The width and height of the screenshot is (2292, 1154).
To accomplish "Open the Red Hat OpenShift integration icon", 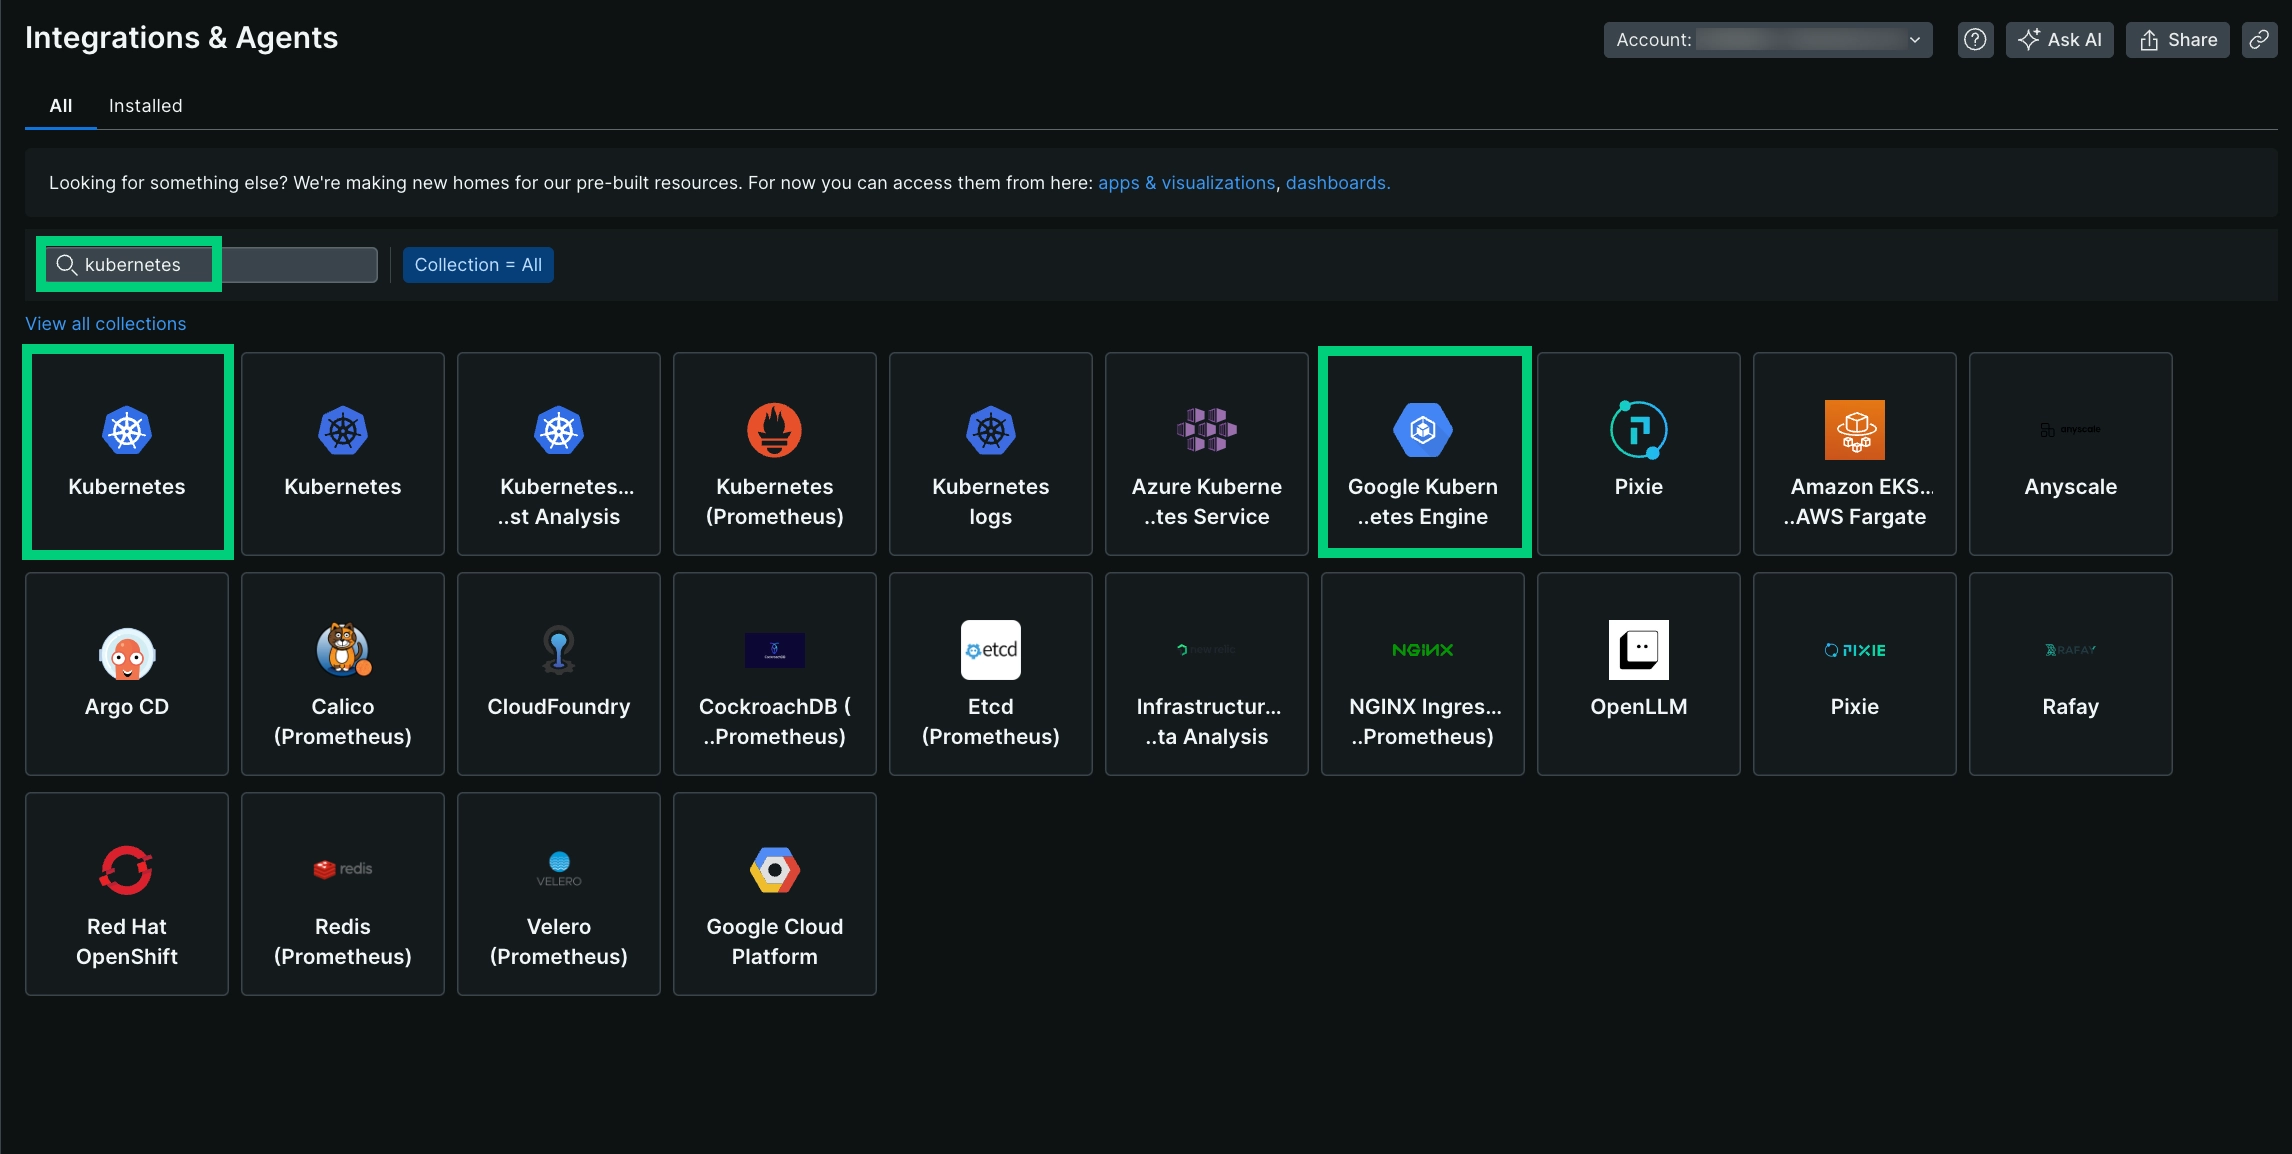I will pyautogui.click(x=127, y=870).
